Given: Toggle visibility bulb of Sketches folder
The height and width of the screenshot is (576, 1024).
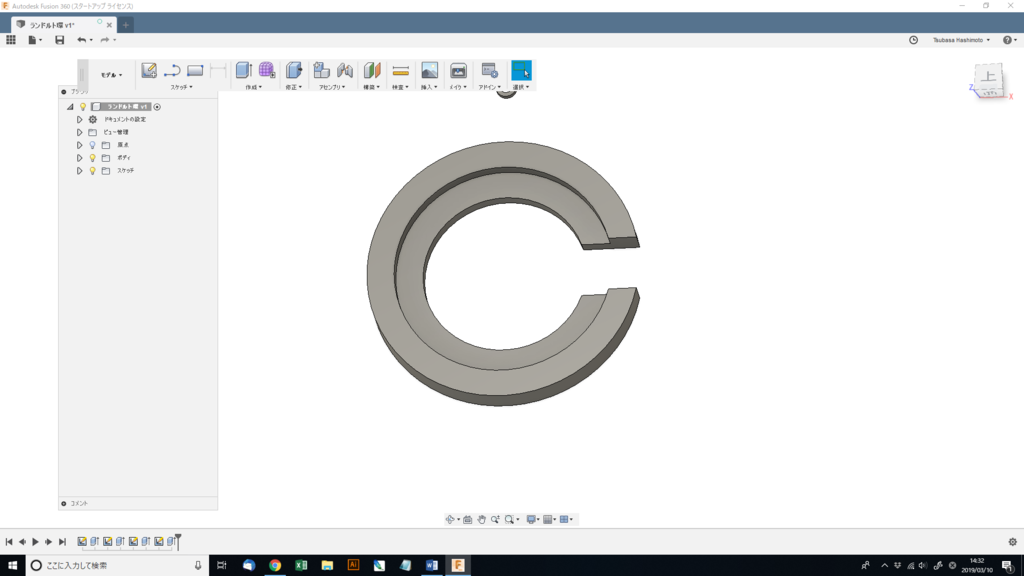Looking at the screenshot, I should (93, 171).
